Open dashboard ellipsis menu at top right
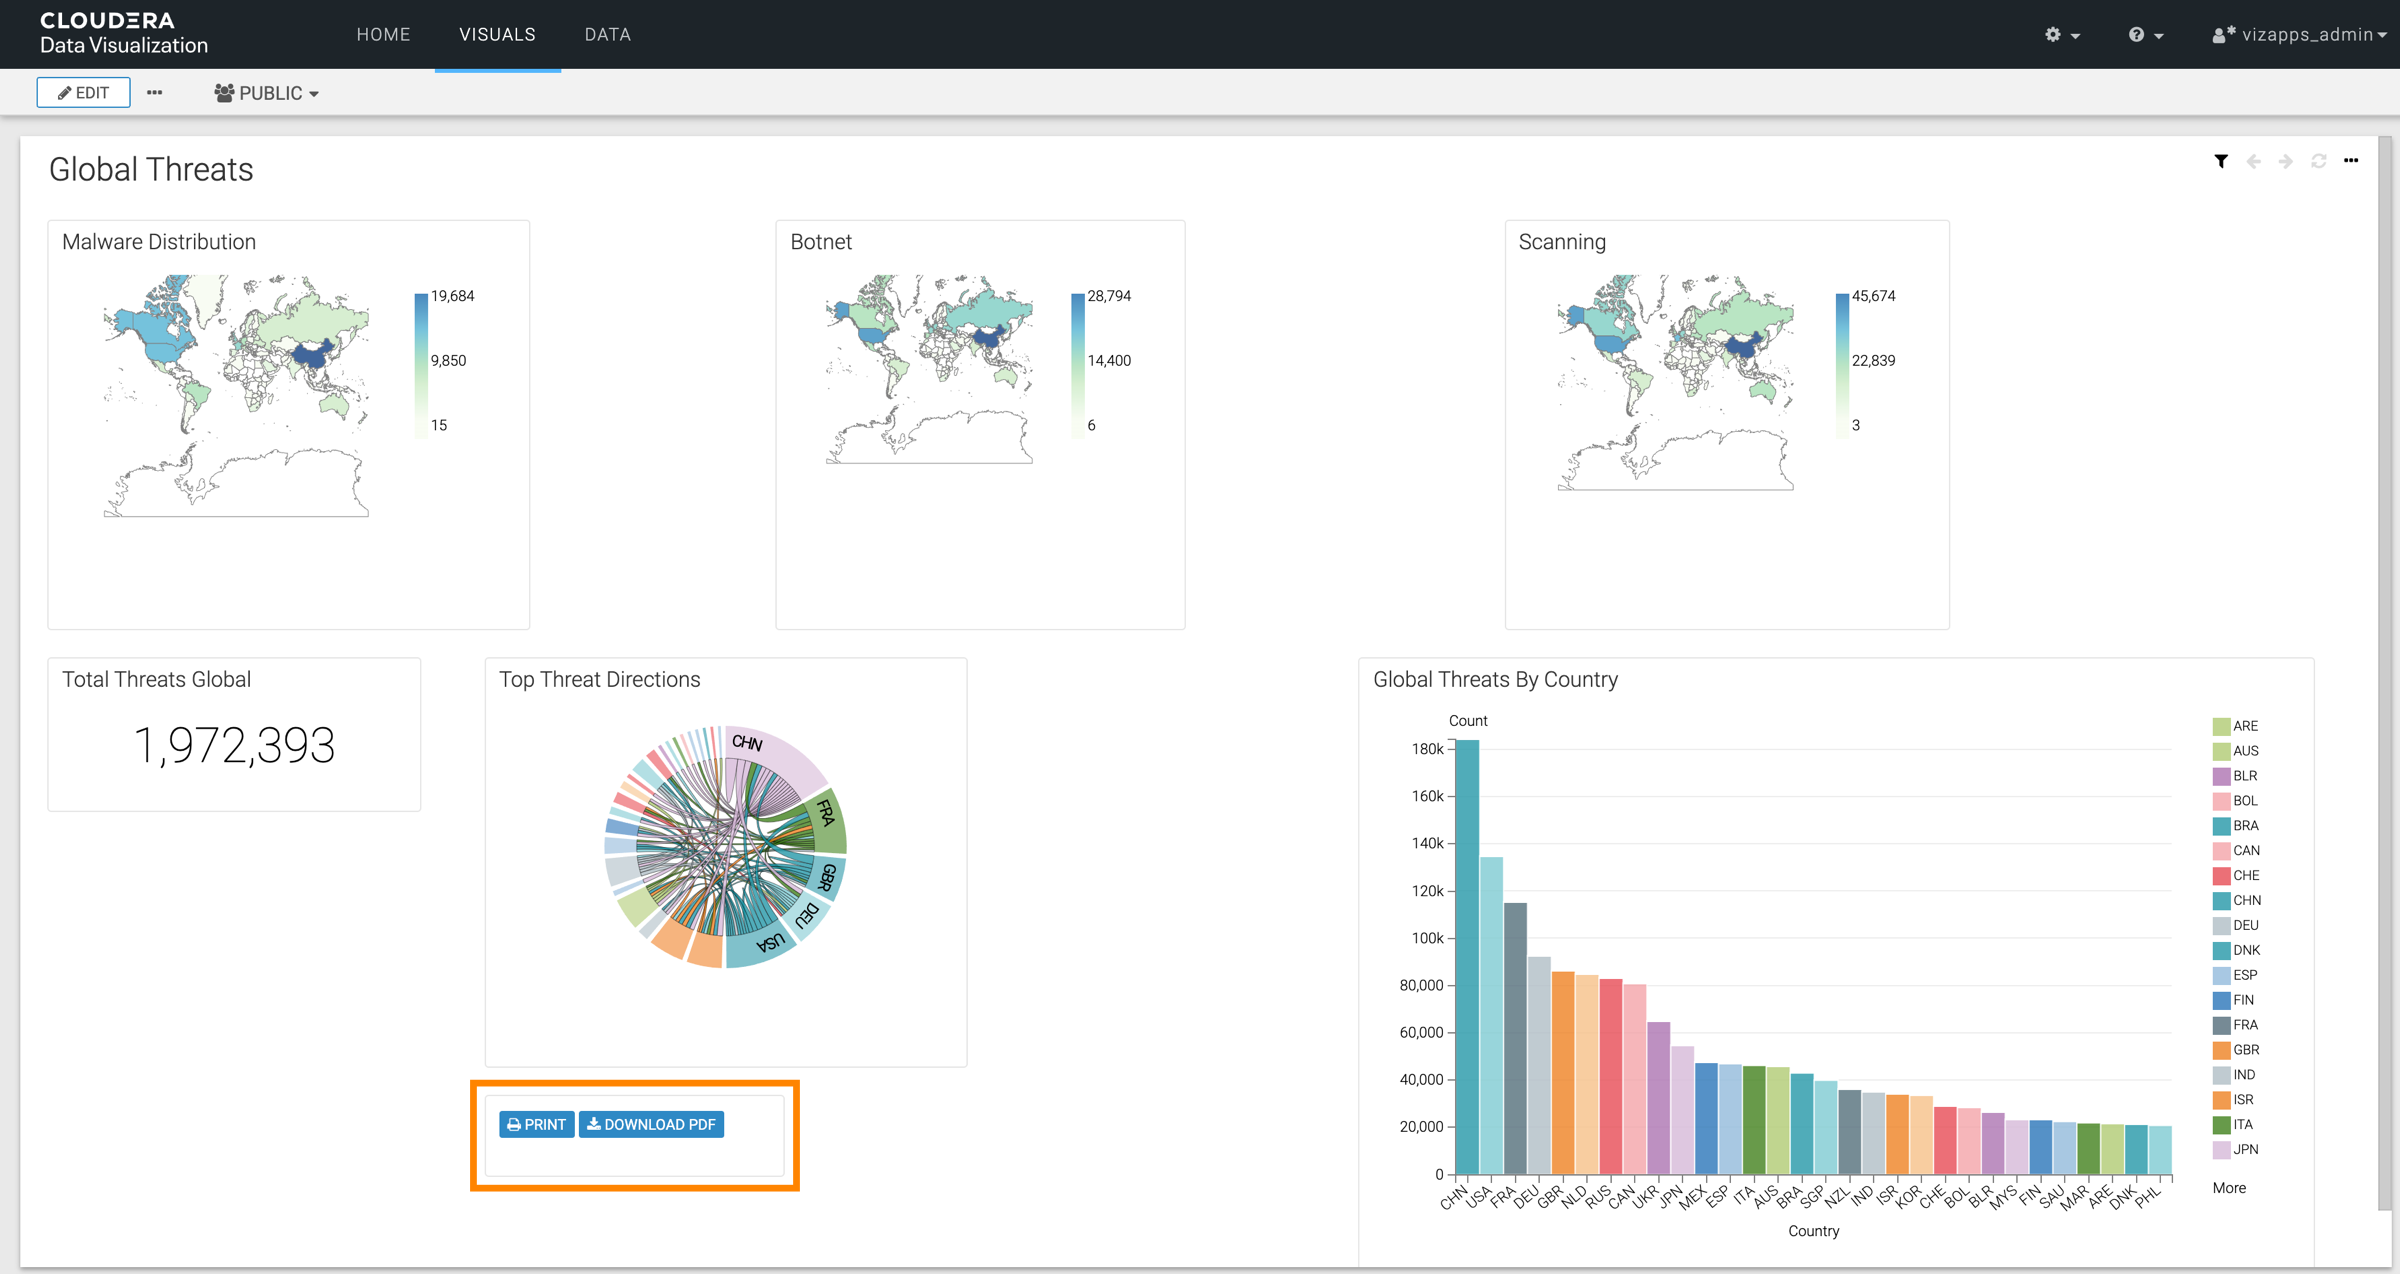This screenshot has width=2400, height=1274. [x=2351, y=161]
